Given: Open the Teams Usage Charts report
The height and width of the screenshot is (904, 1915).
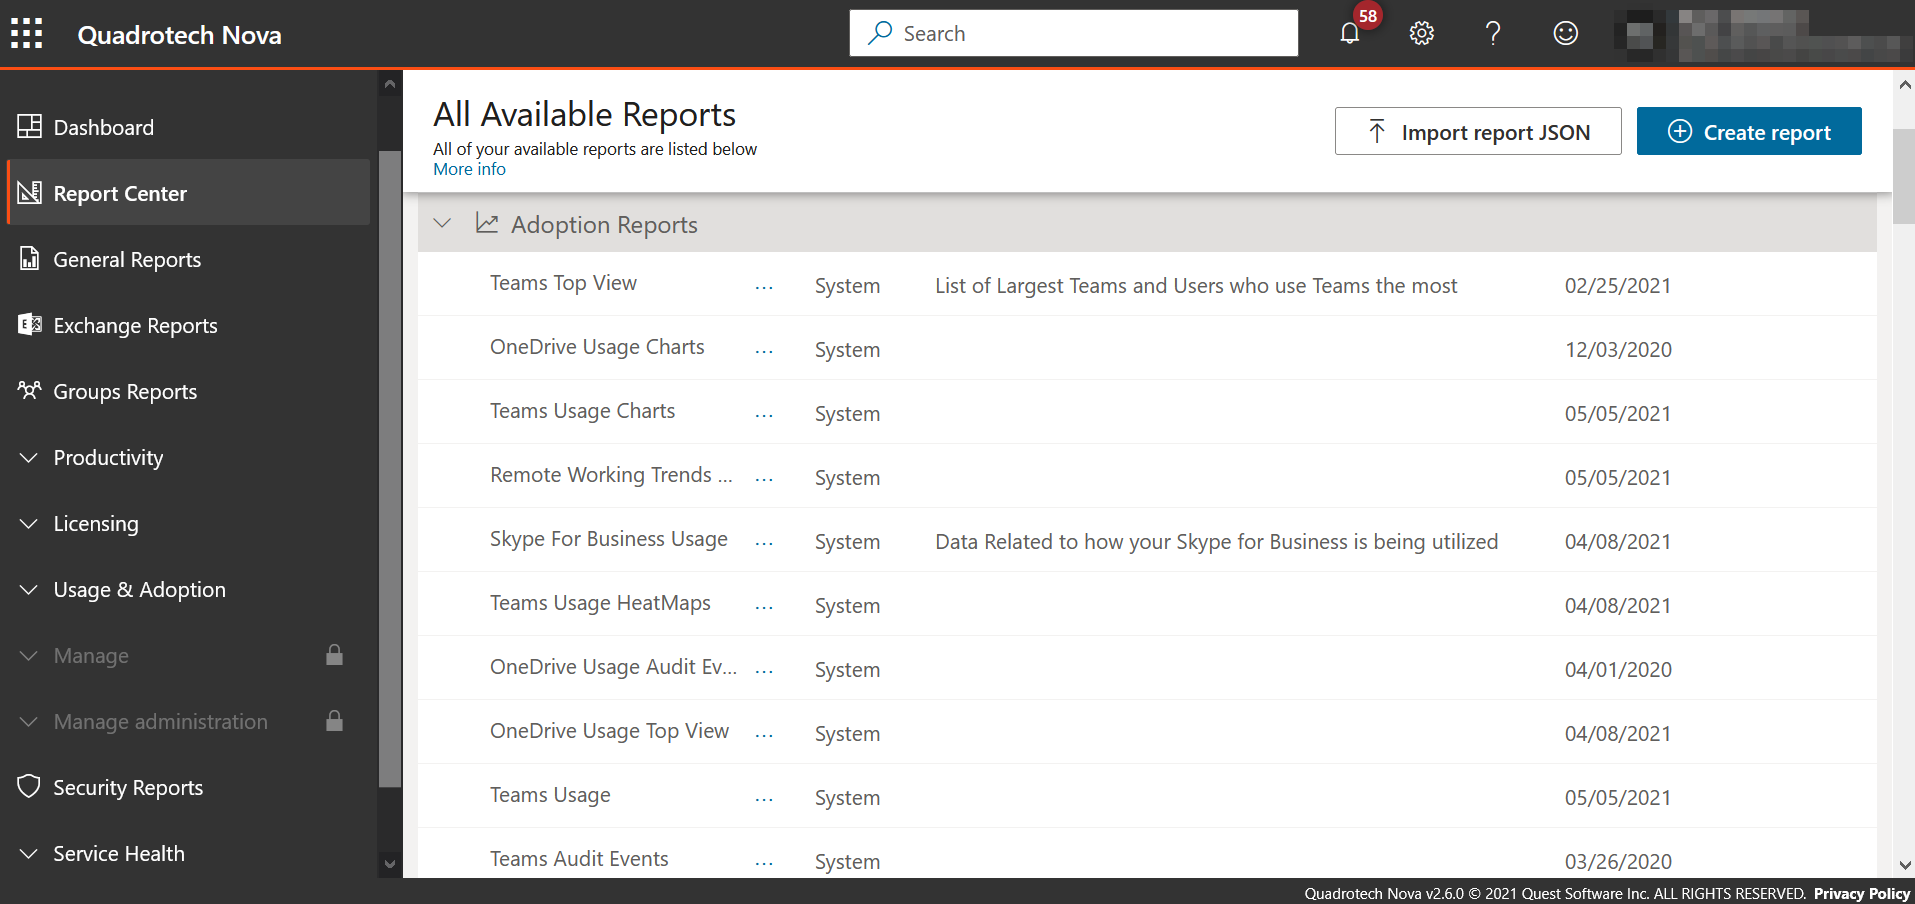Looking at the screenshot, I should point(582,411).
